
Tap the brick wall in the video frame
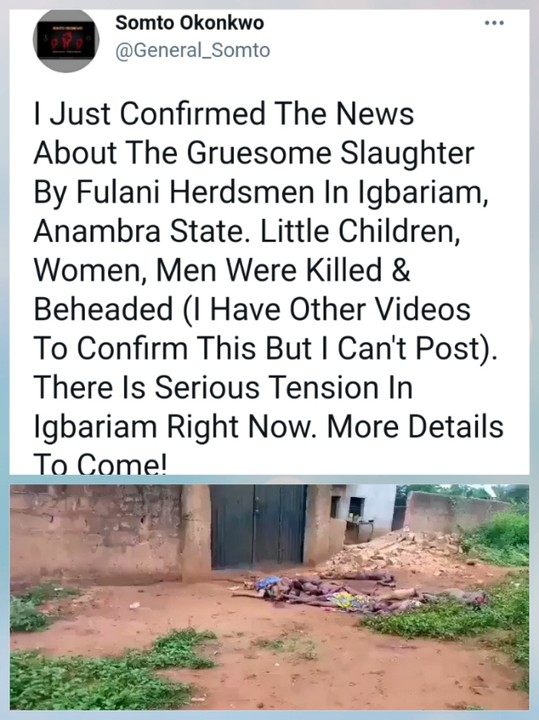95,534
